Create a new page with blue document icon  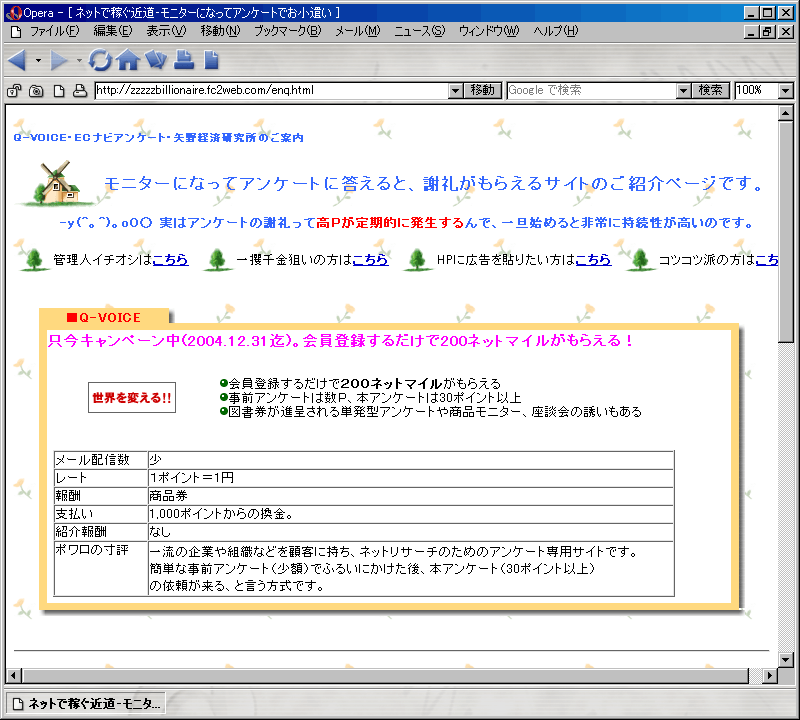tap(211, 60)
